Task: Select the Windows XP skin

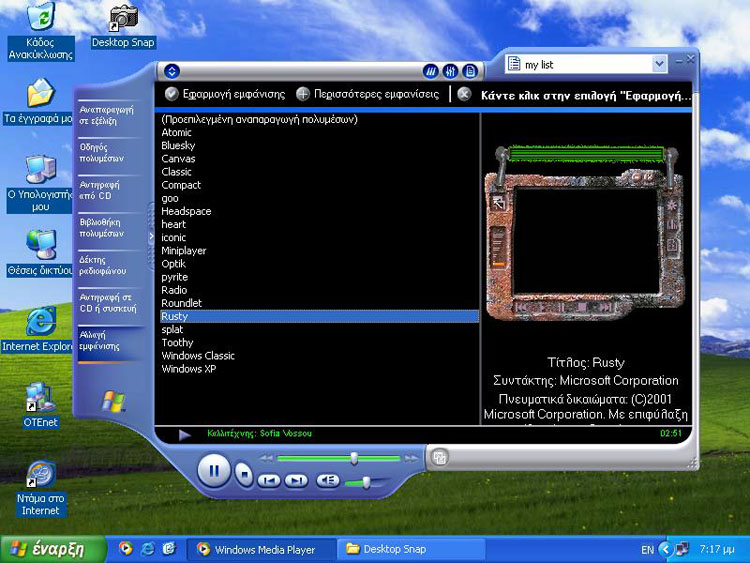Action: (320, 369)
